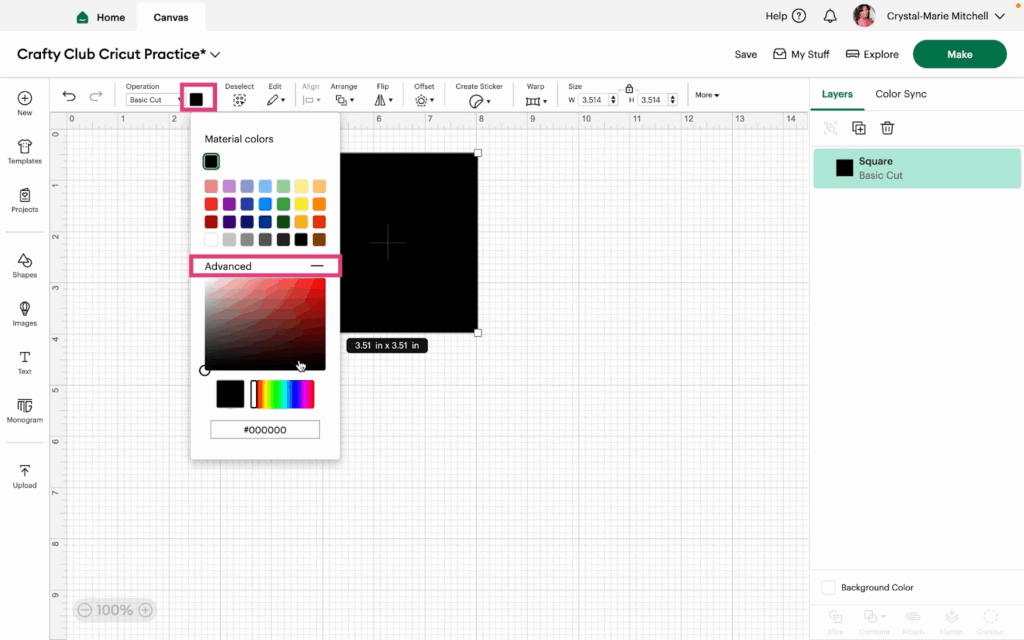This screenshot has width=1024, height=640.
Task: Open the Shapes tool
Action: 25,261
